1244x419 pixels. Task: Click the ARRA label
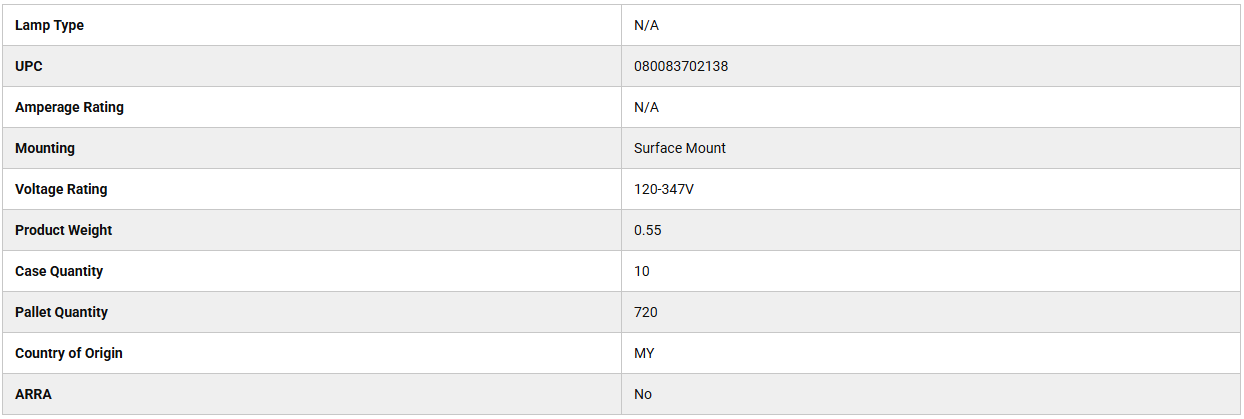tap(33, 394)
